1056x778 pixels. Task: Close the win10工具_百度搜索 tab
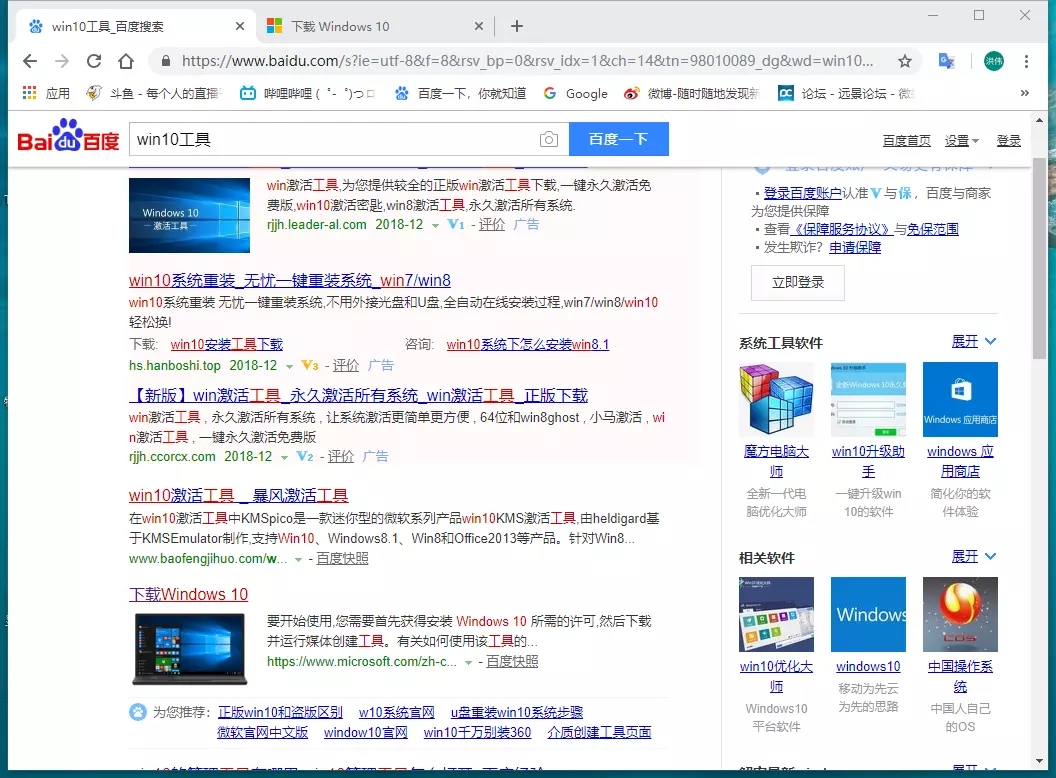pos(240,26)
